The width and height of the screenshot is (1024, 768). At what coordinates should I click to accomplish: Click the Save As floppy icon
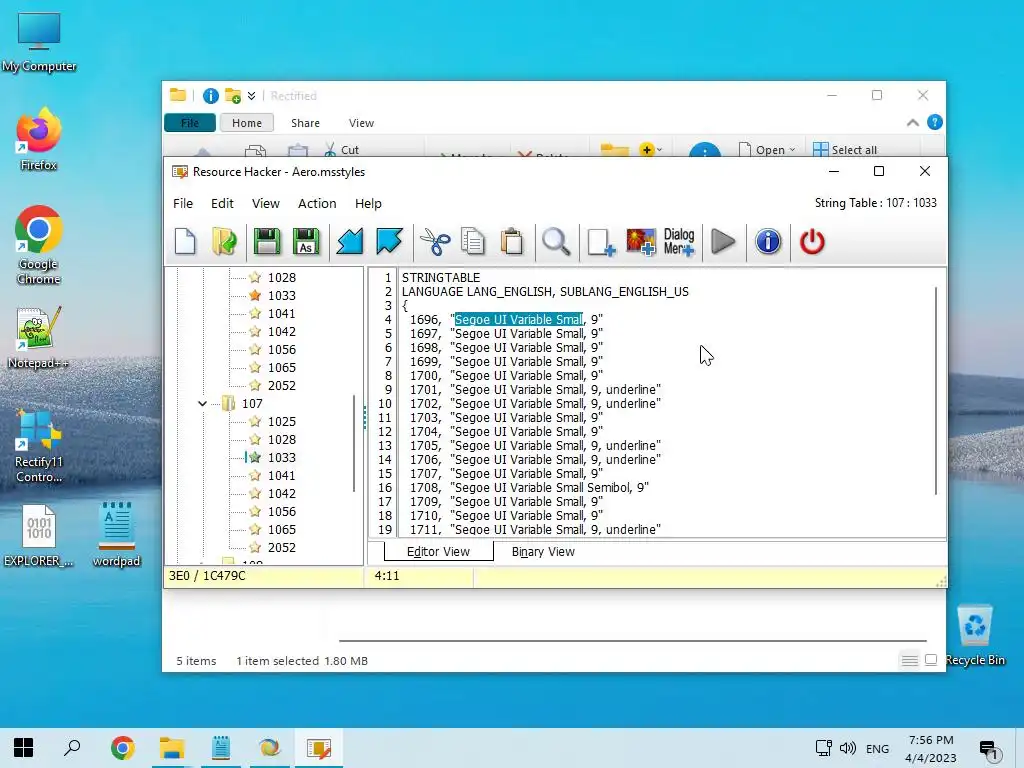pos(306,242)
